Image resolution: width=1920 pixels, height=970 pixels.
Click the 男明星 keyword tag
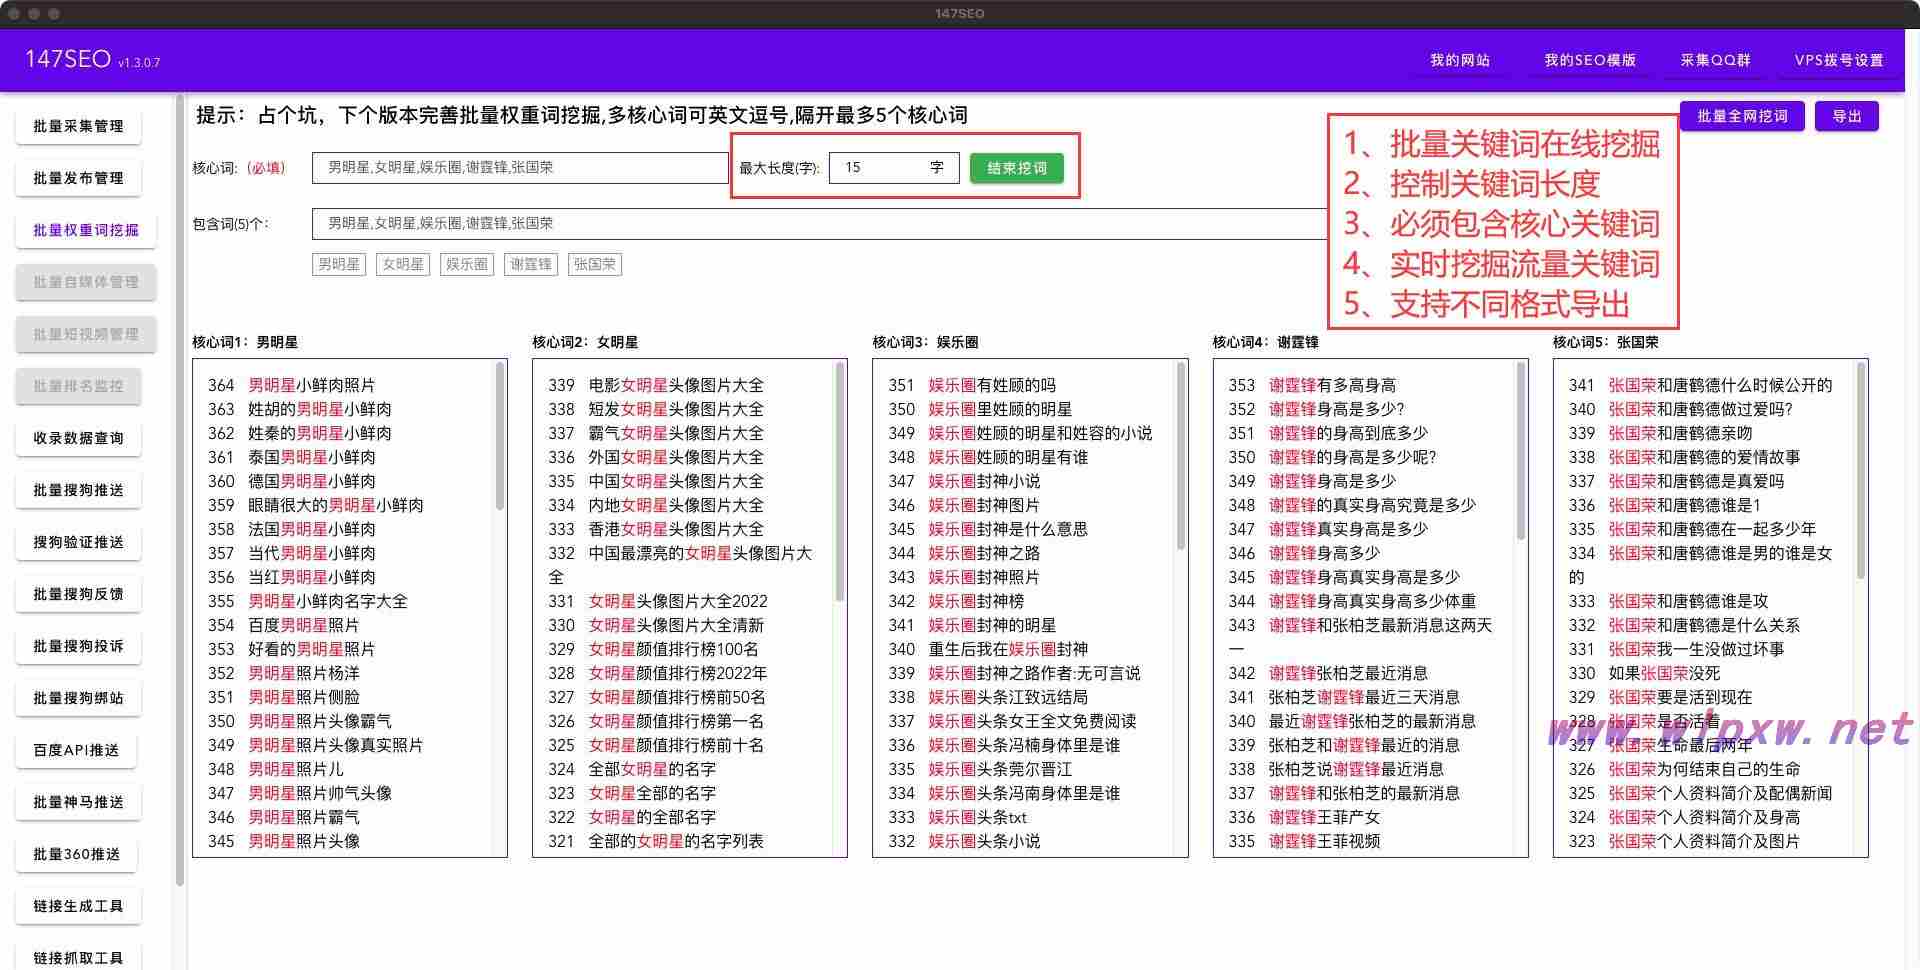(338, 264)
